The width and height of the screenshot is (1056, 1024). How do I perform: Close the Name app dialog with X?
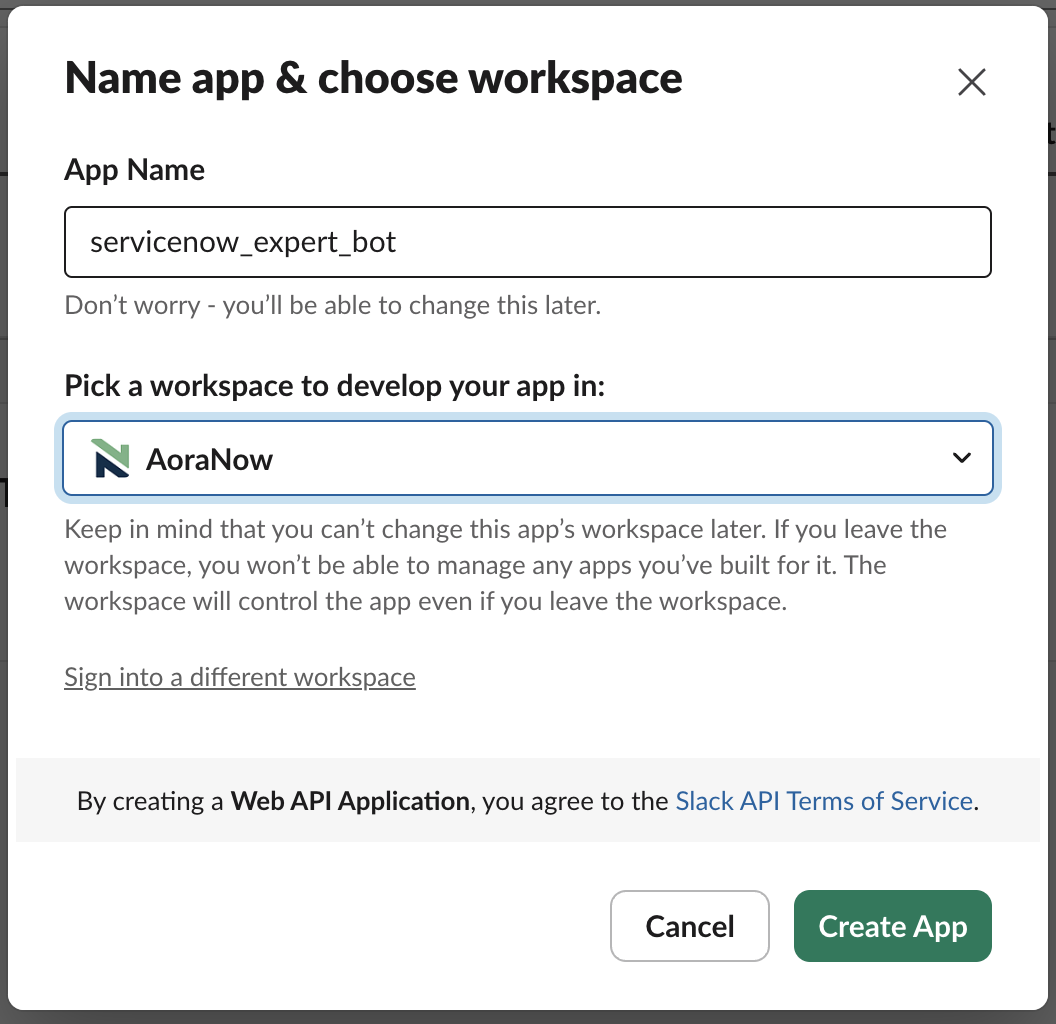971,82
